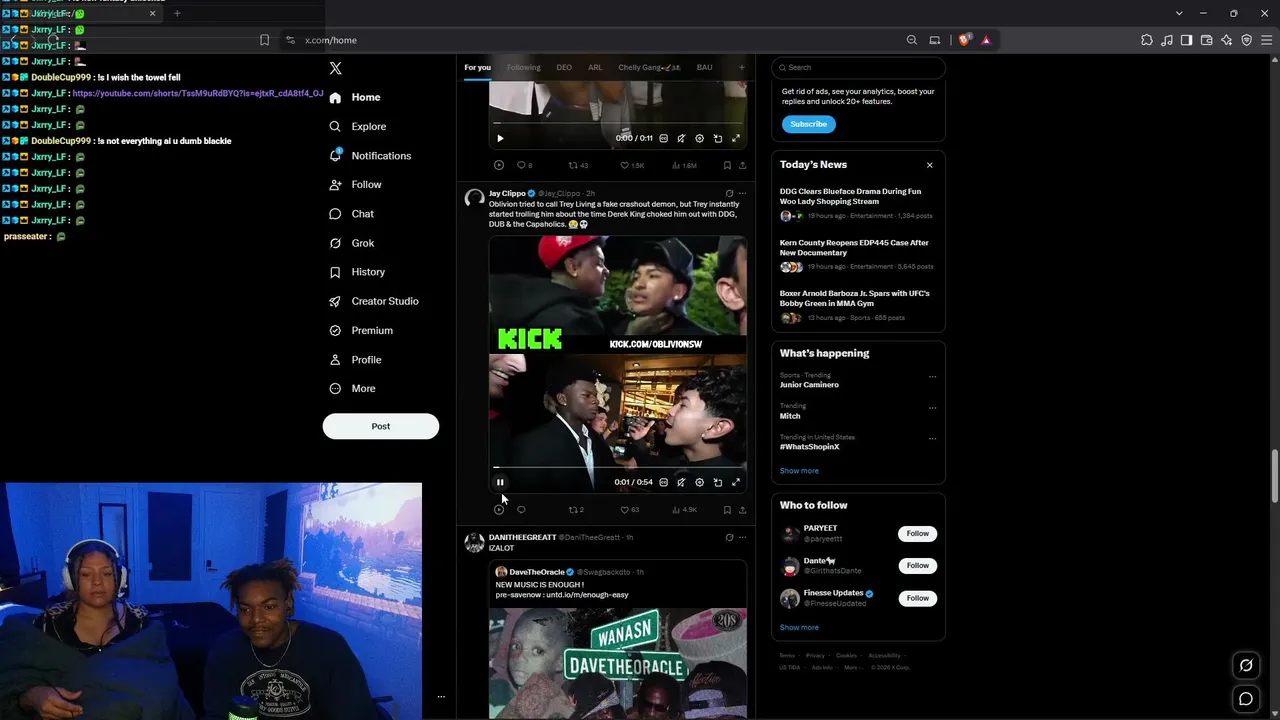Viewport: 1280px width, 720px height.
Task: Open the browser tab search chevron
Action: tap(1179, 13)
